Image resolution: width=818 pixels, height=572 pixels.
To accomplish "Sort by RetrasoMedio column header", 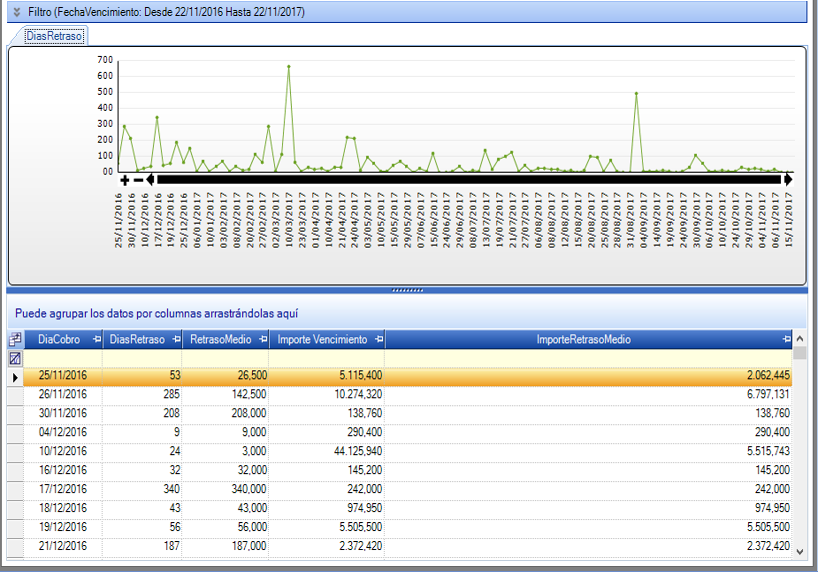I will 221,340.
